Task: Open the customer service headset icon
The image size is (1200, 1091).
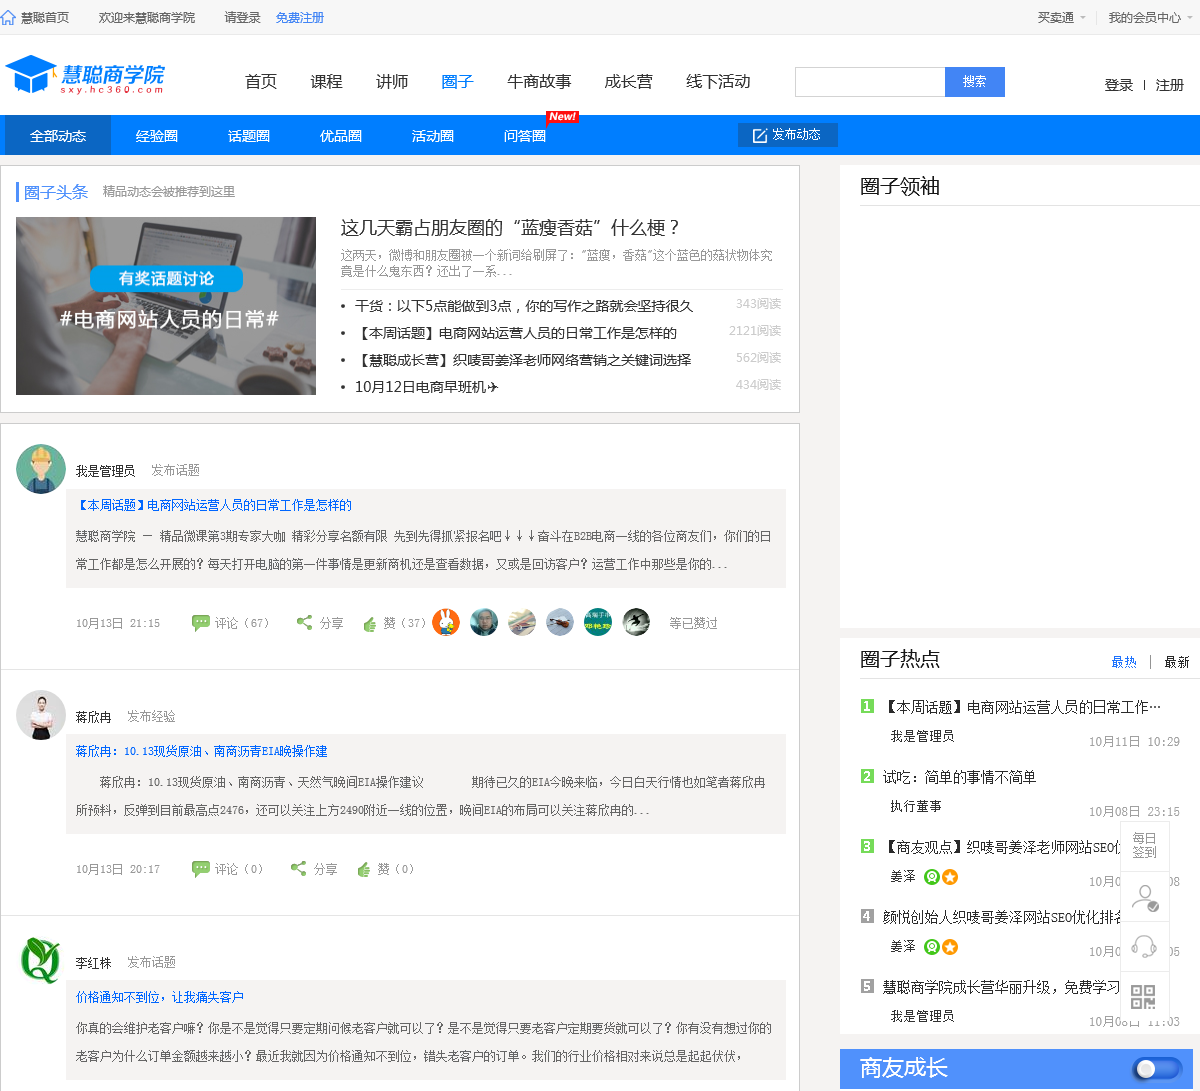Action: tap(1143, 946)
